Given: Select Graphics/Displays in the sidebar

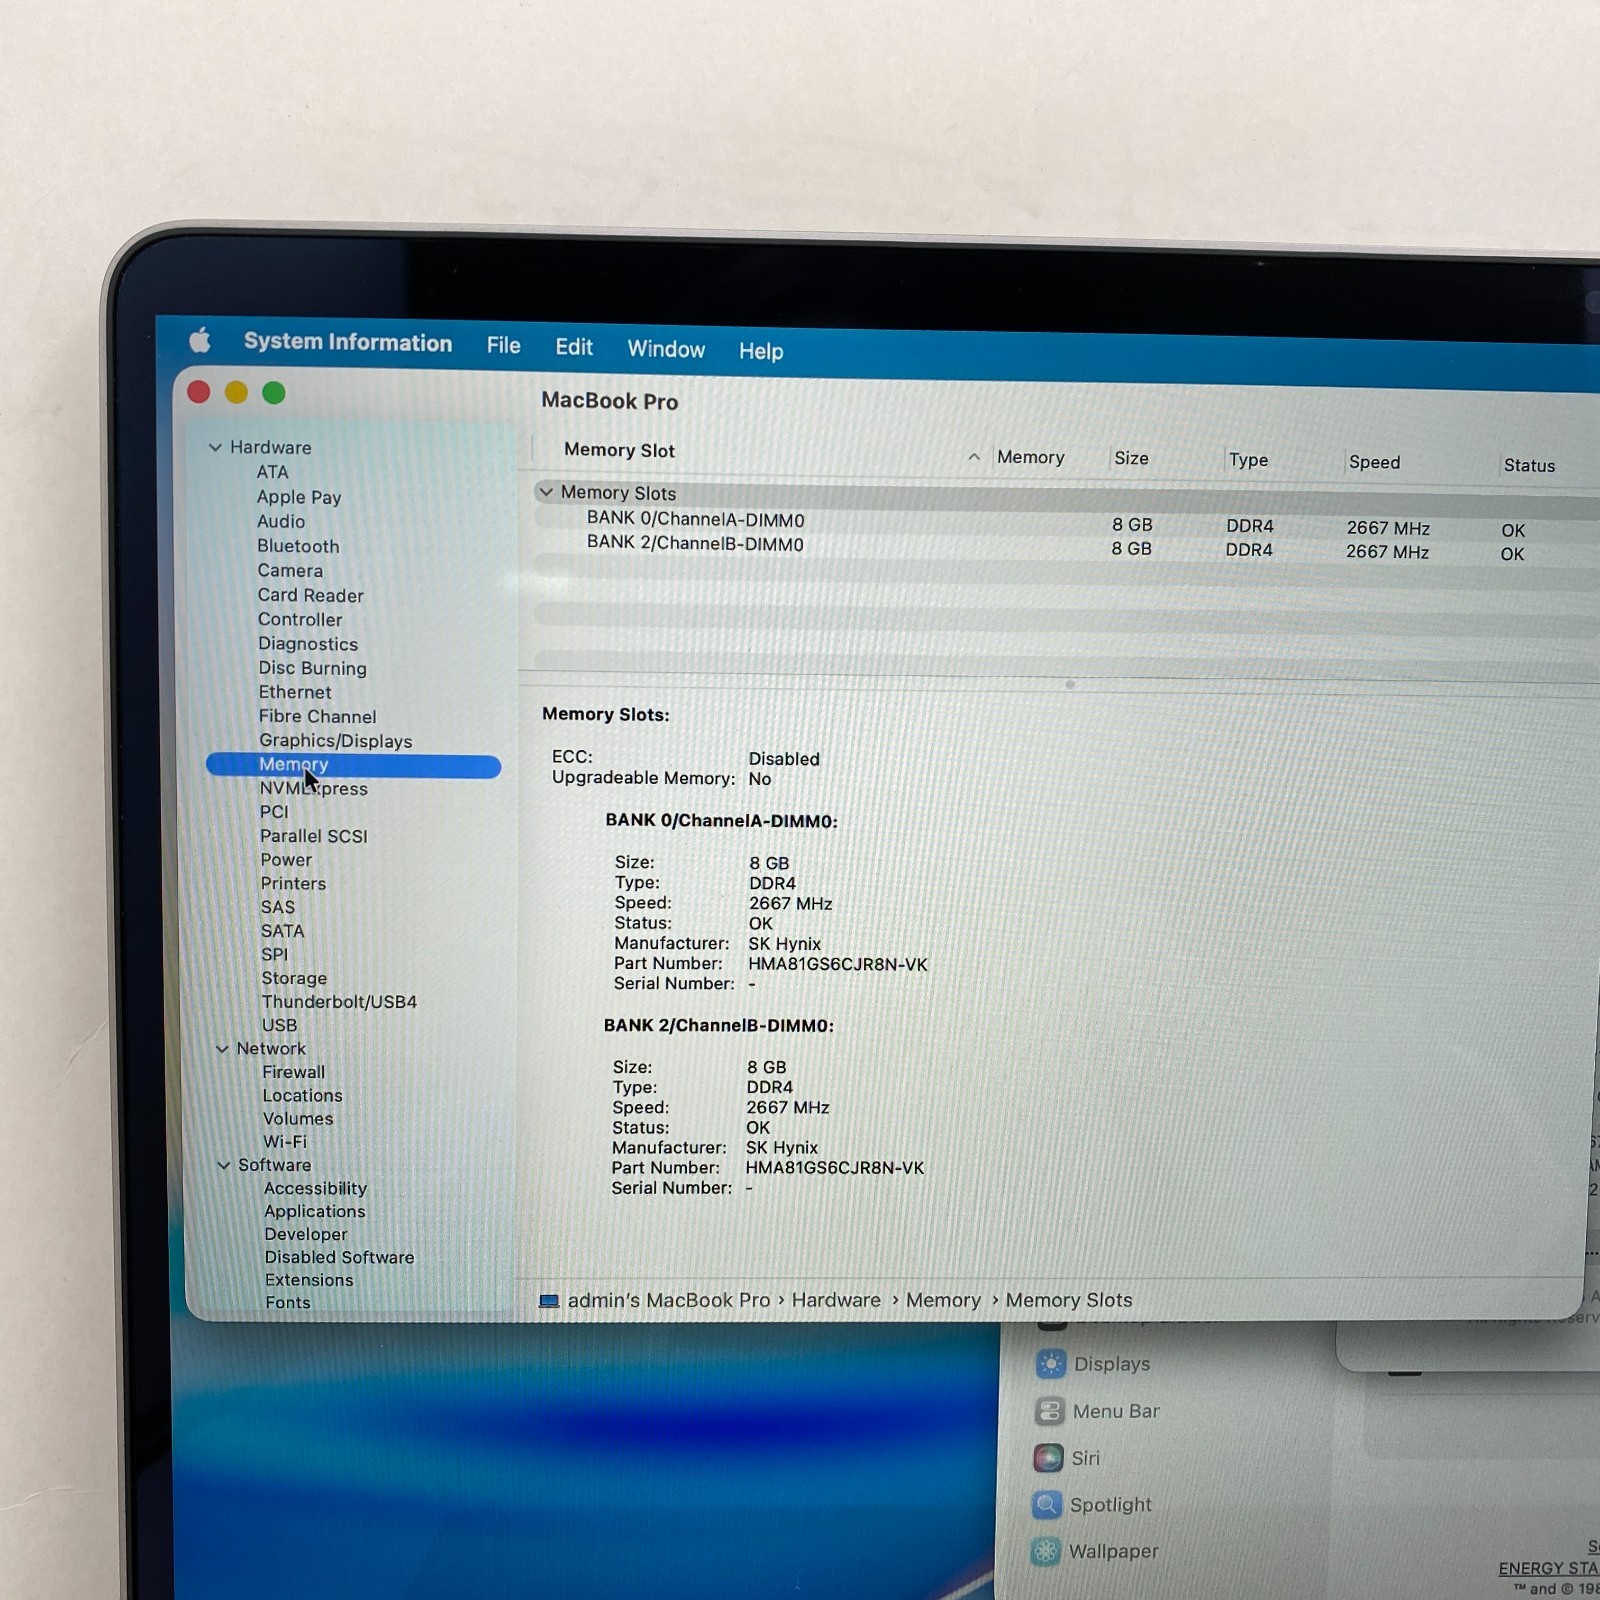Looking at the screenshot, I should pos(335,740).
